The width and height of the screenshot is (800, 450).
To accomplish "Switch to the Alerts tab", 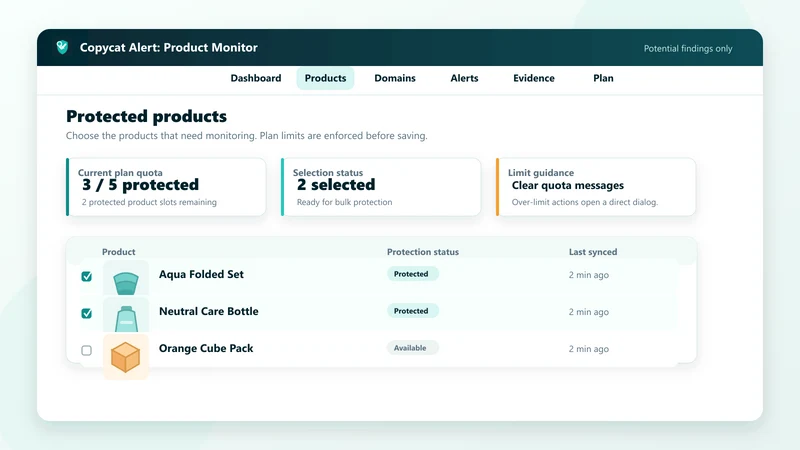I will pos(464,78).
